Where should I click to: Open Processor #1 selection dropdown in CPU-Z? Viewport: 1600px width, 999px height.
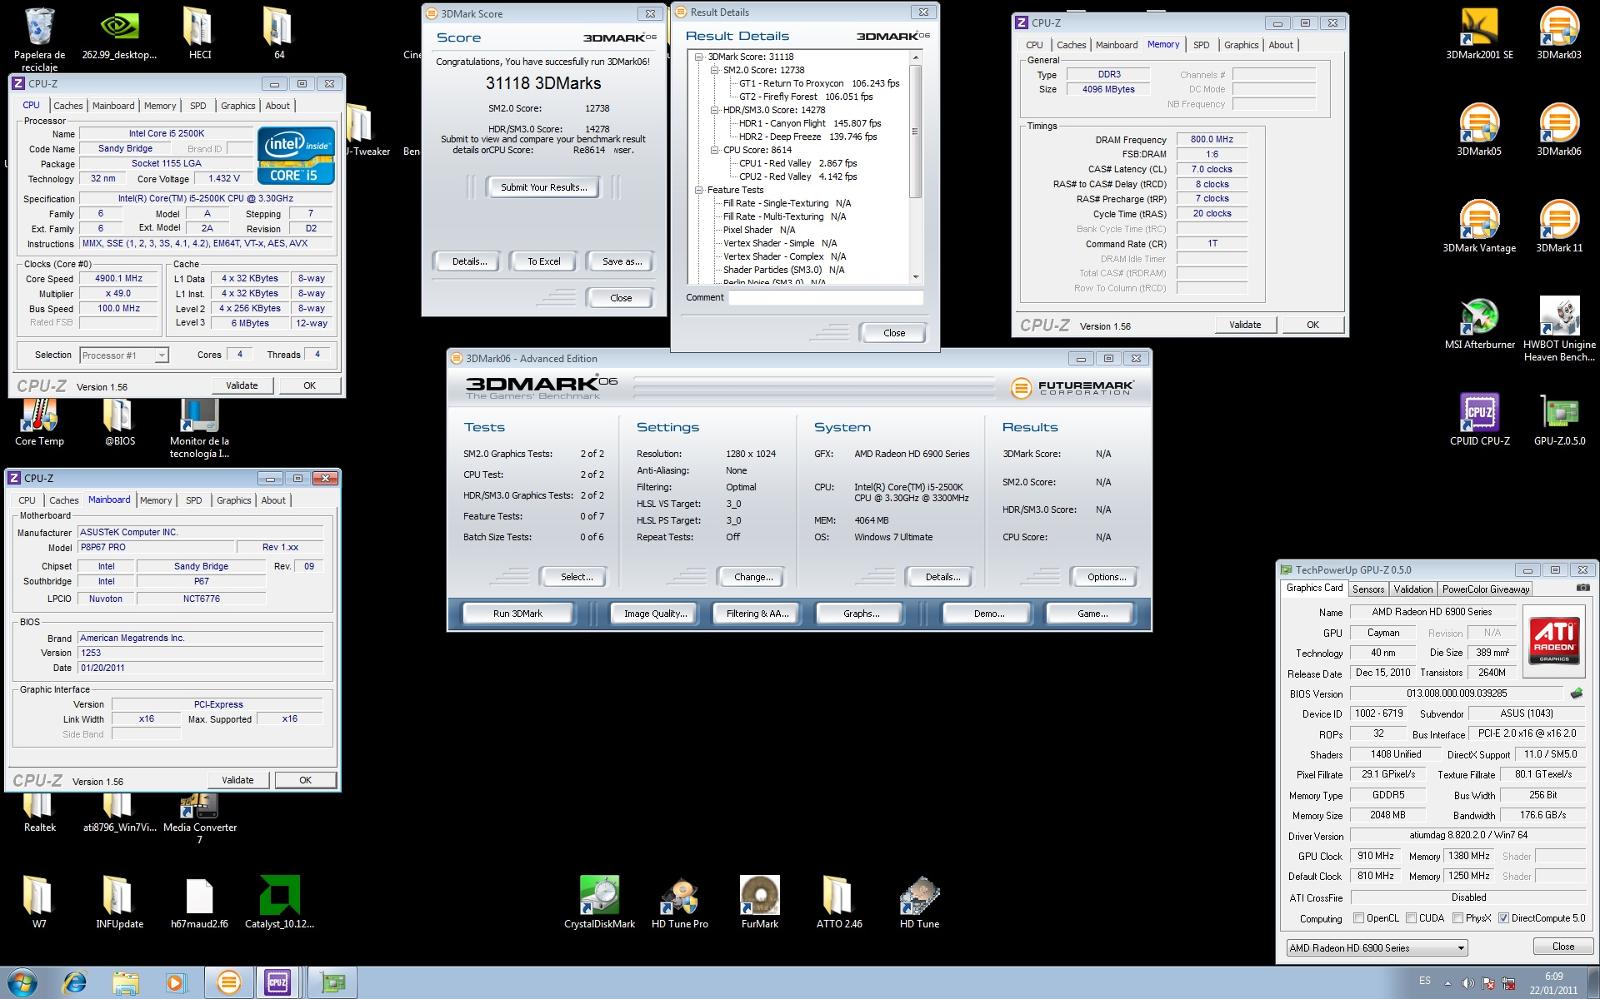click(x=124, y=355)
